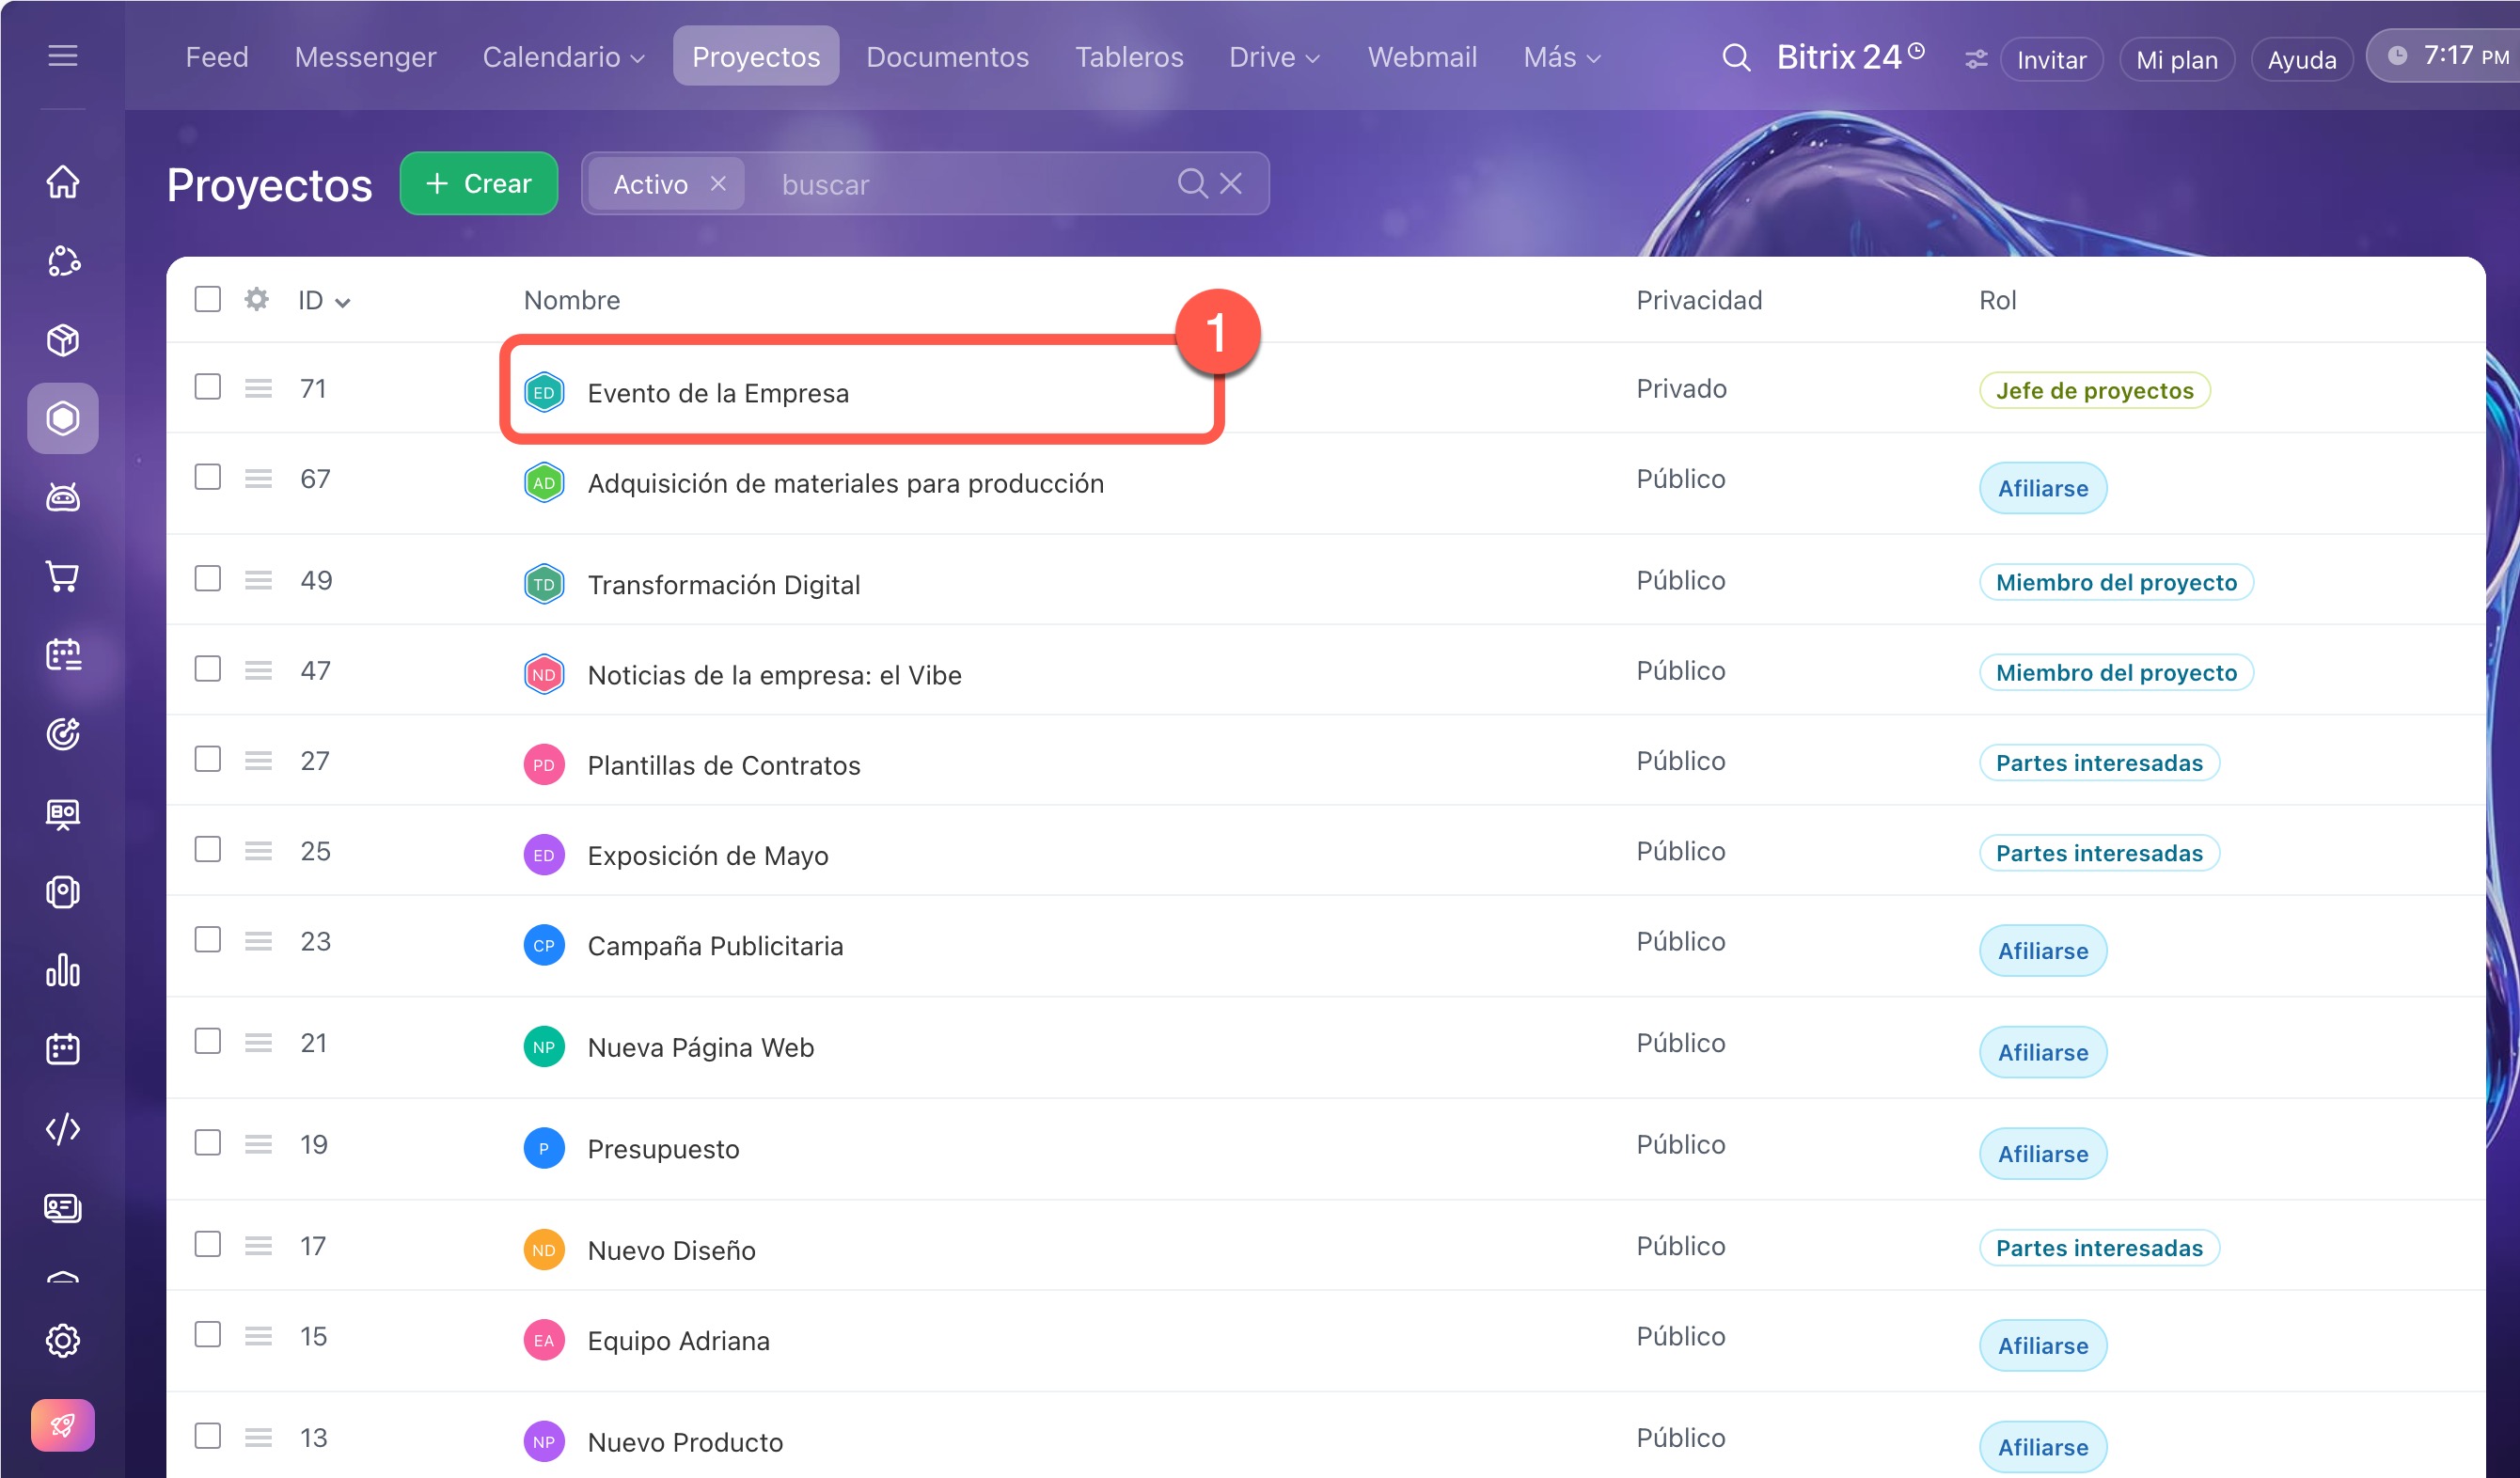
Task: Click Afiliarse for Adquisición de materiales
Action: 2043,488
